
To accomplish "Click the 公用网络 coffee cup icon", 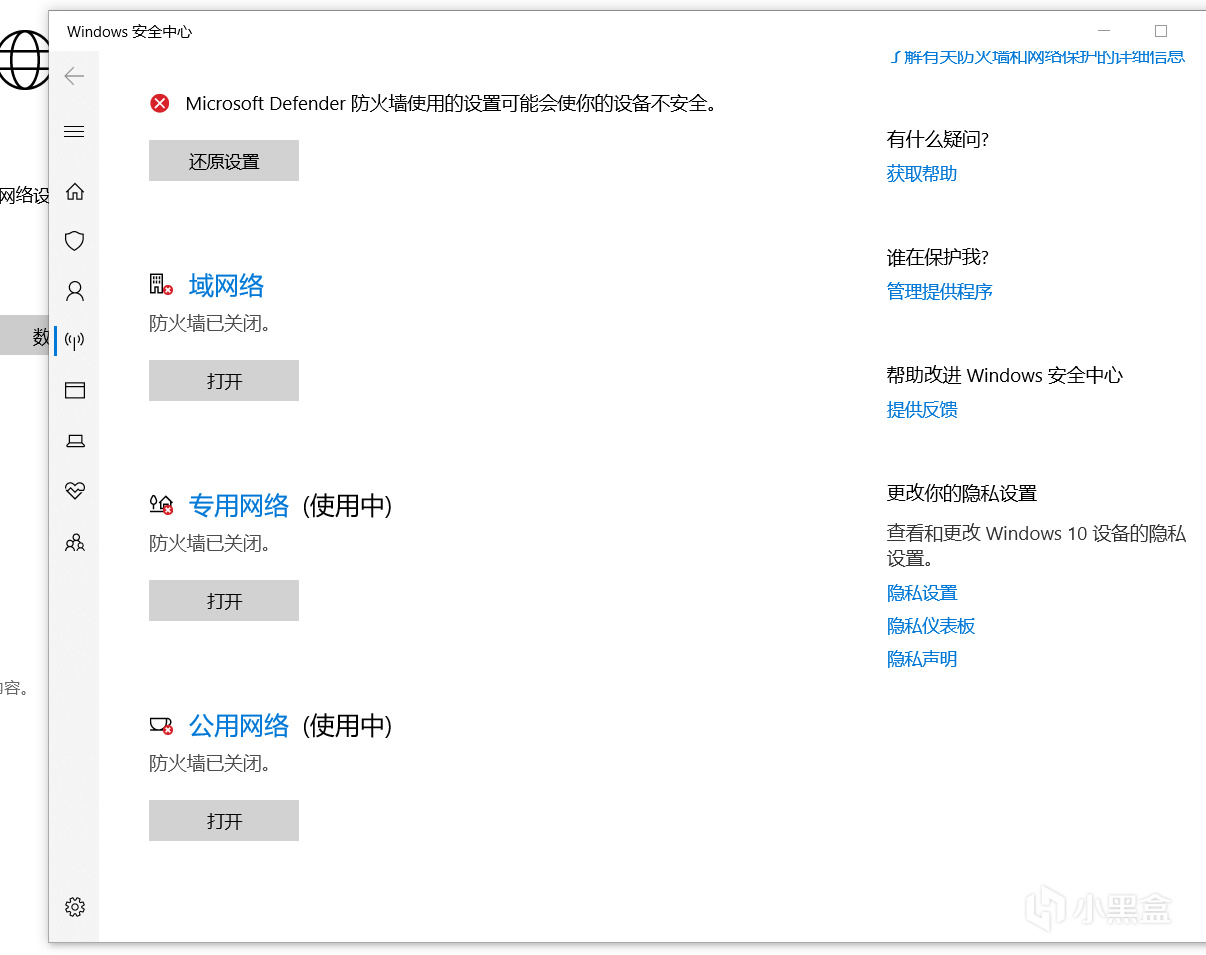I will (161, 725).
